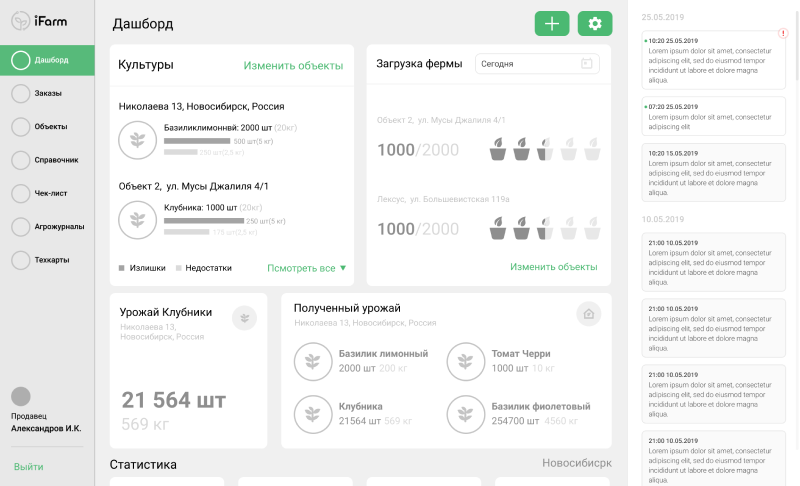This screenshot has width=800, height=486.
Task: Click the plant icon in Урожай Клубники card
Action: coord(244,318)
